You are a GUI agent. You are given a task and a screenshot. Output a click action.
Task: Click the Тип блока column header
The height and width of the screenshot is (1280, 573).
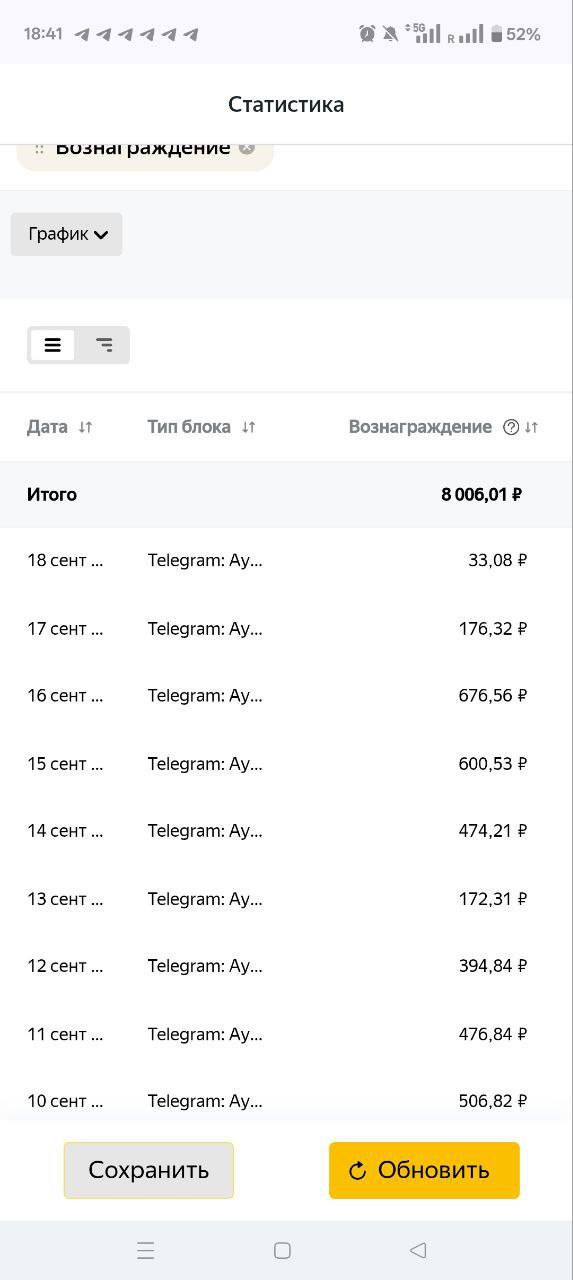(x=189, y=427)
